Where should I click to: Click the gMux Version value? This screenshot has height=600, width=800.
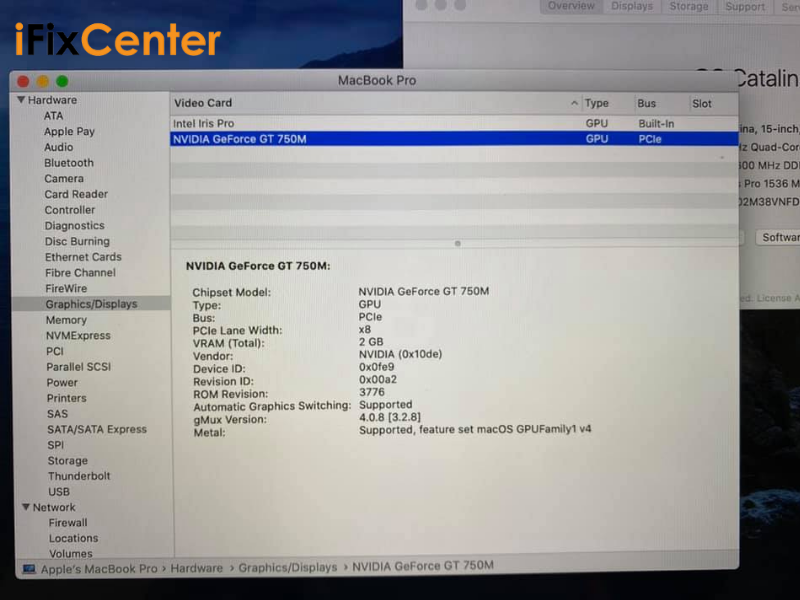point(390,417)
